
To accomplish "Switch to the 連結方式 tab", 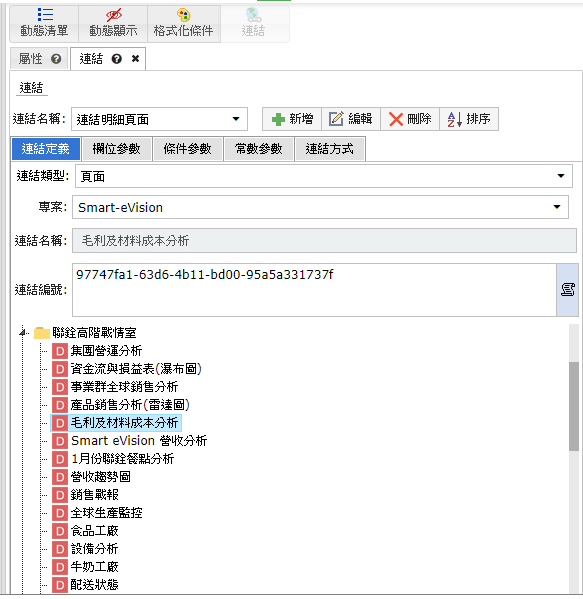I will point(330,149).
